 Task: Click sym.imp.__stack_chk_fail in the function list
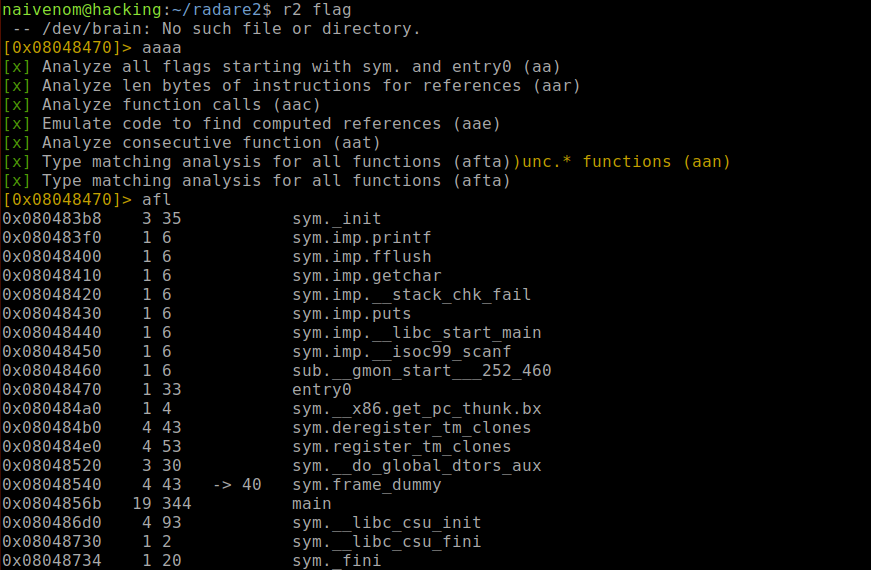click(x=411, y=295)
